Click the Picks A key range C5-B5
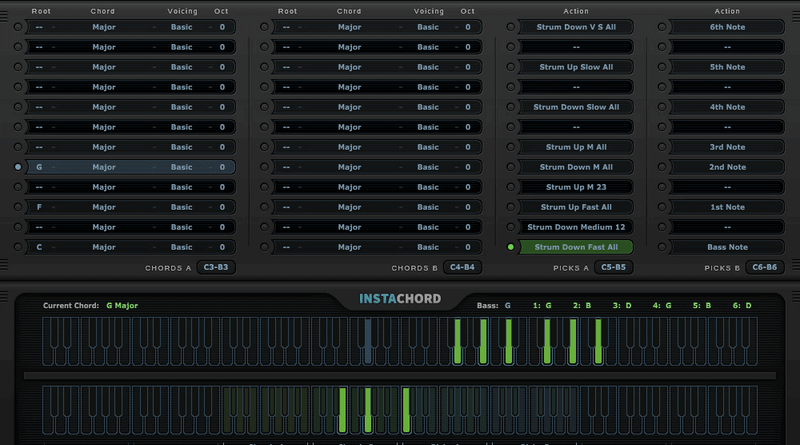This screenshot has width=800, height=445. click(614, 268)
